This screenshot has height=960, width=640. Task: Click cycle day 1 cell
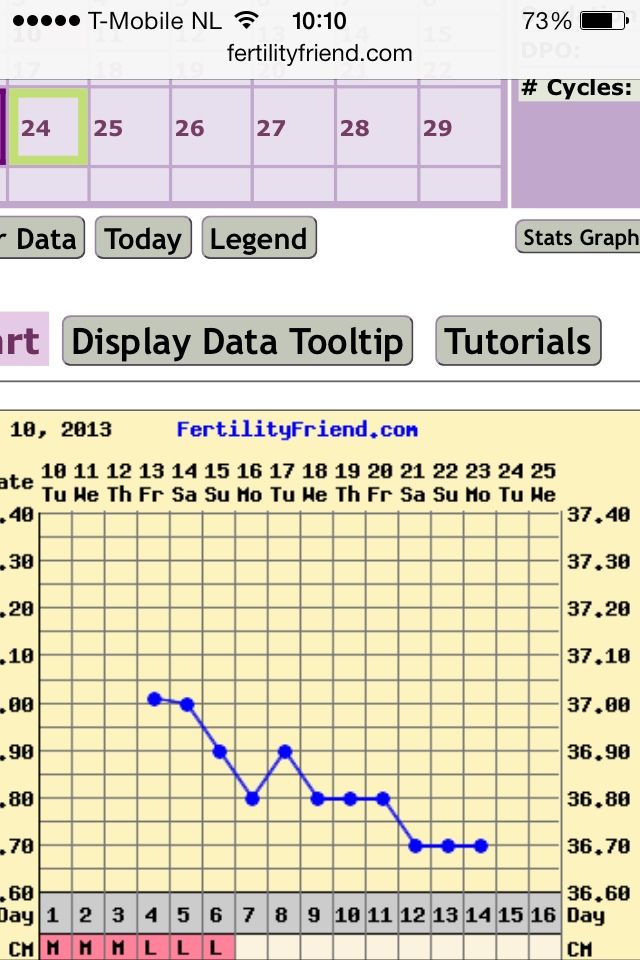coord(55,915)
